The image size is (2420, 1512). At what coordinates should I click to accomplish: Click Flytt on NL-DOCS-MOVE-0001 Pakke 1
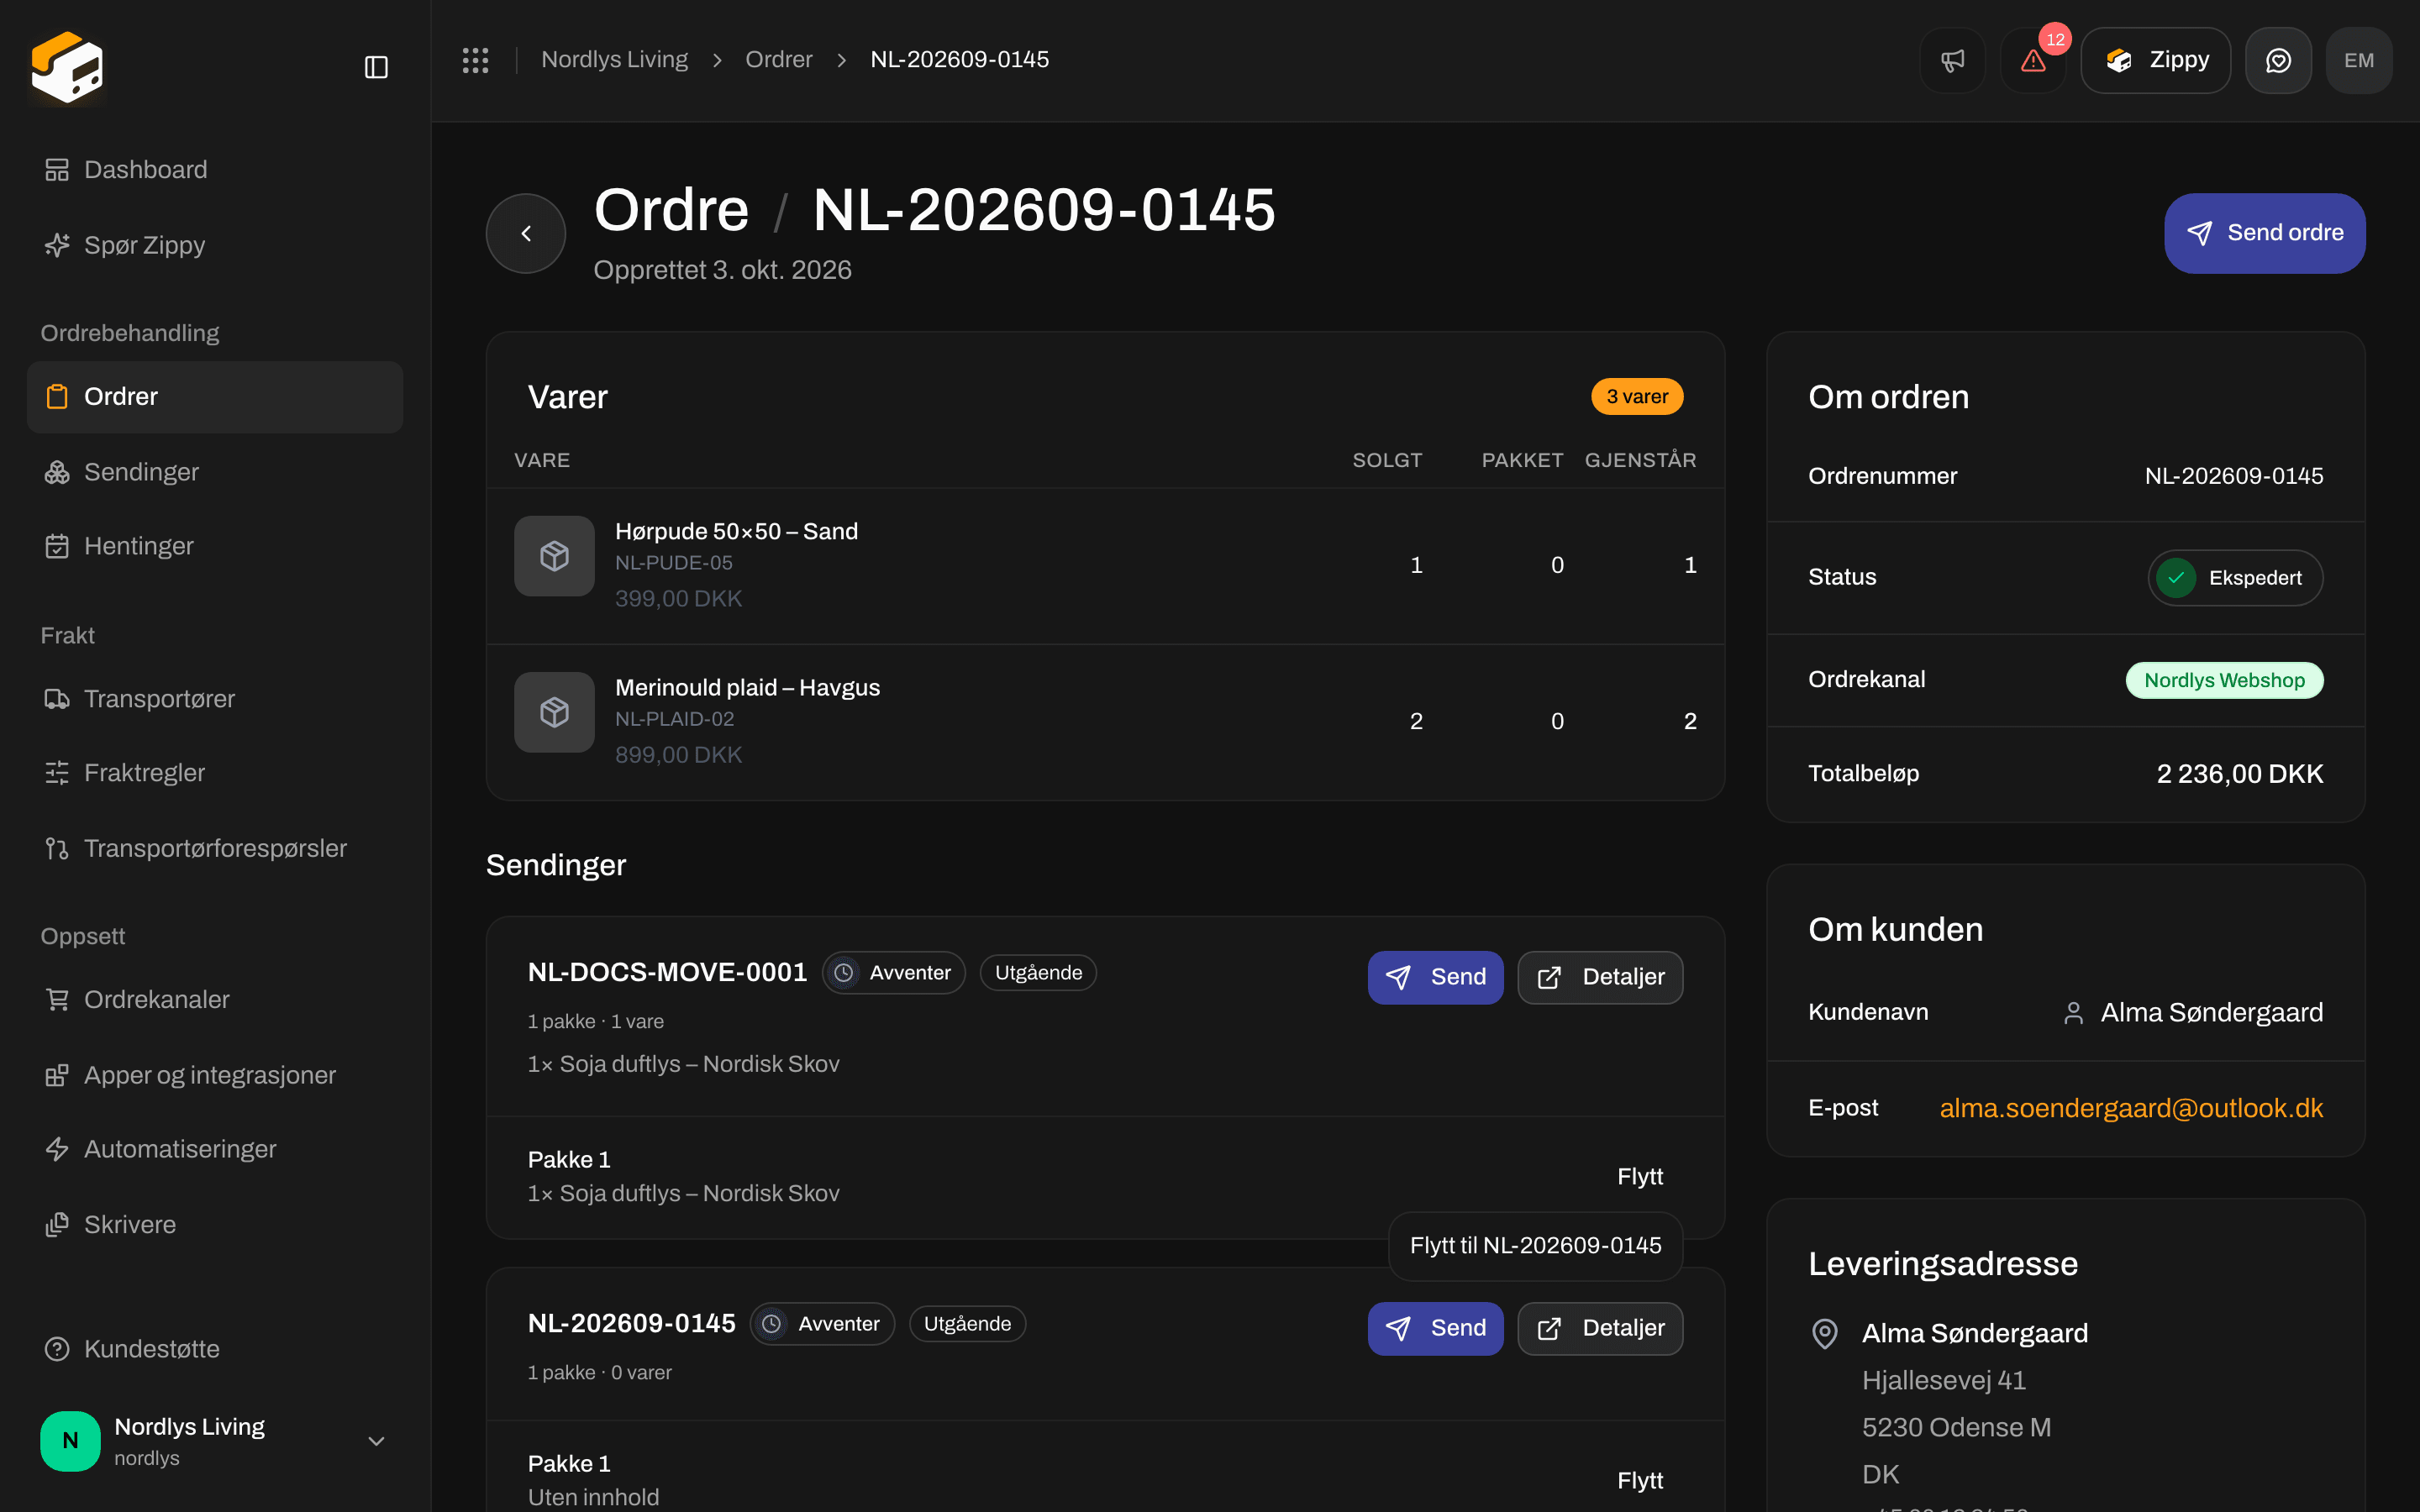1640,1177
